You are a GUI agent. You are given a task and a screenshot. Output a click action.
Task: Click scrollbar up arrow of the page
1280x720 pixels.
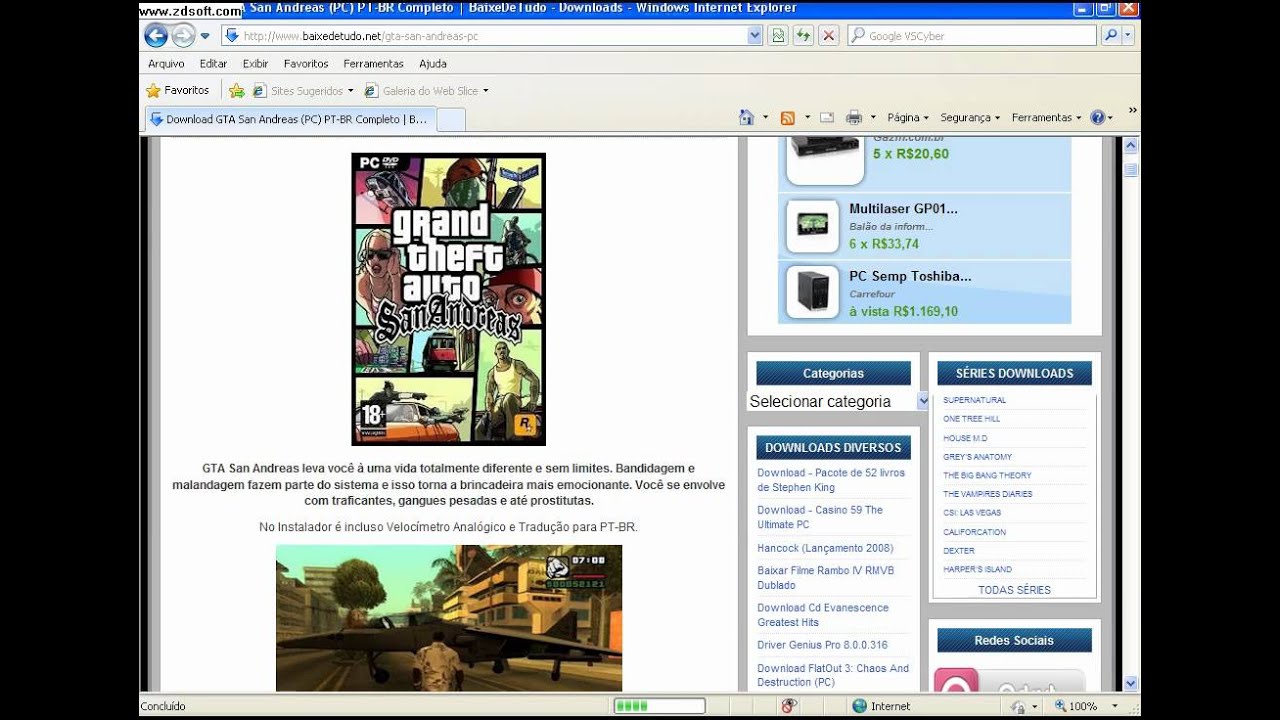(x=1131, y=145)
